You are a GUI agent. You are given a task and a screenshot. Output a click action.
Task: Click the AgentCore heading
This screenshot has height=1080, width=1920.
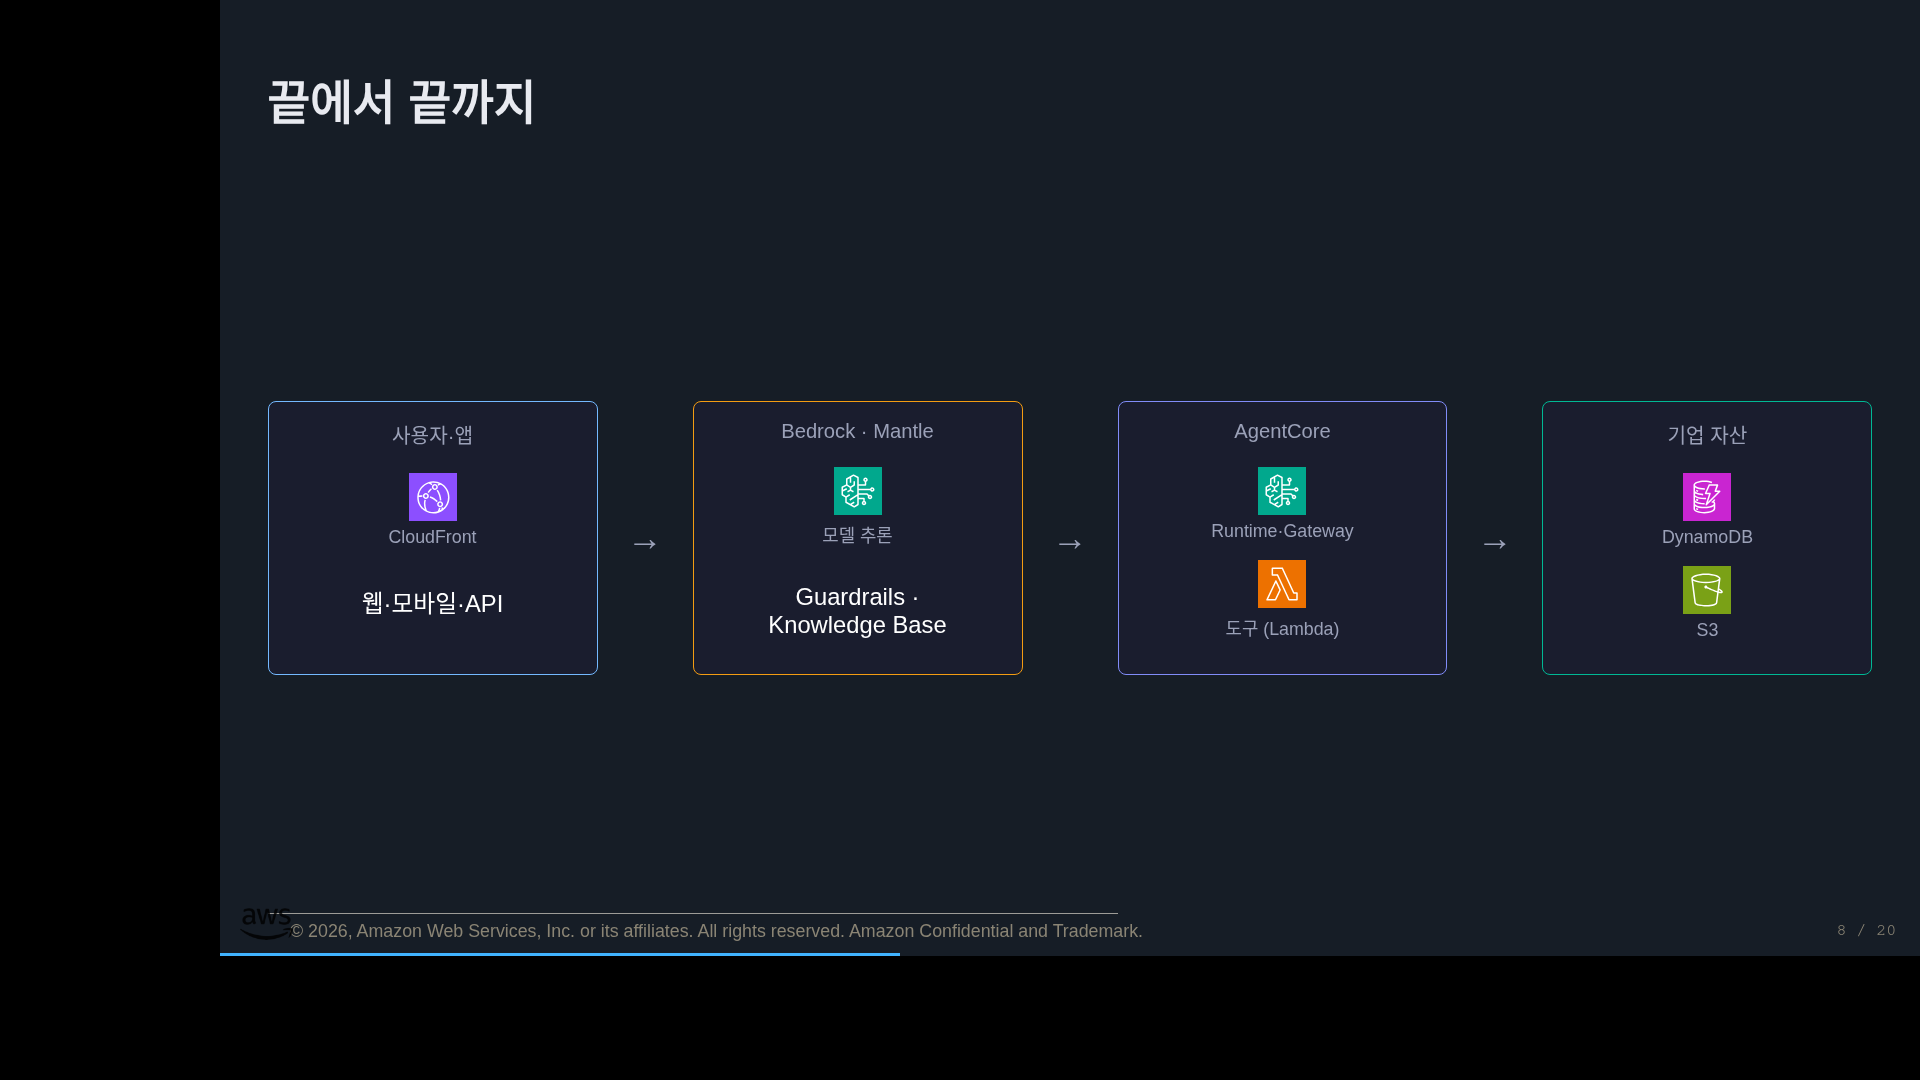tap(1282, 431)
